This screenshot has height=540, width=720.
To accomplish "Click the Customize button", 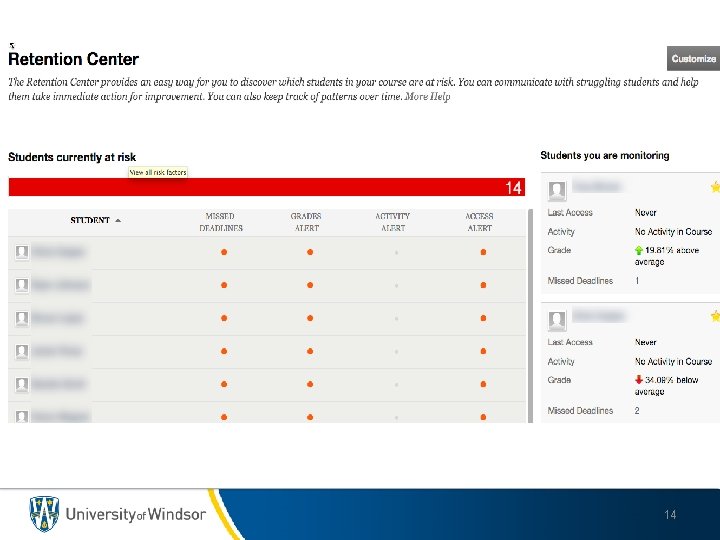I will pyautogui.click(x=693, y=58).
